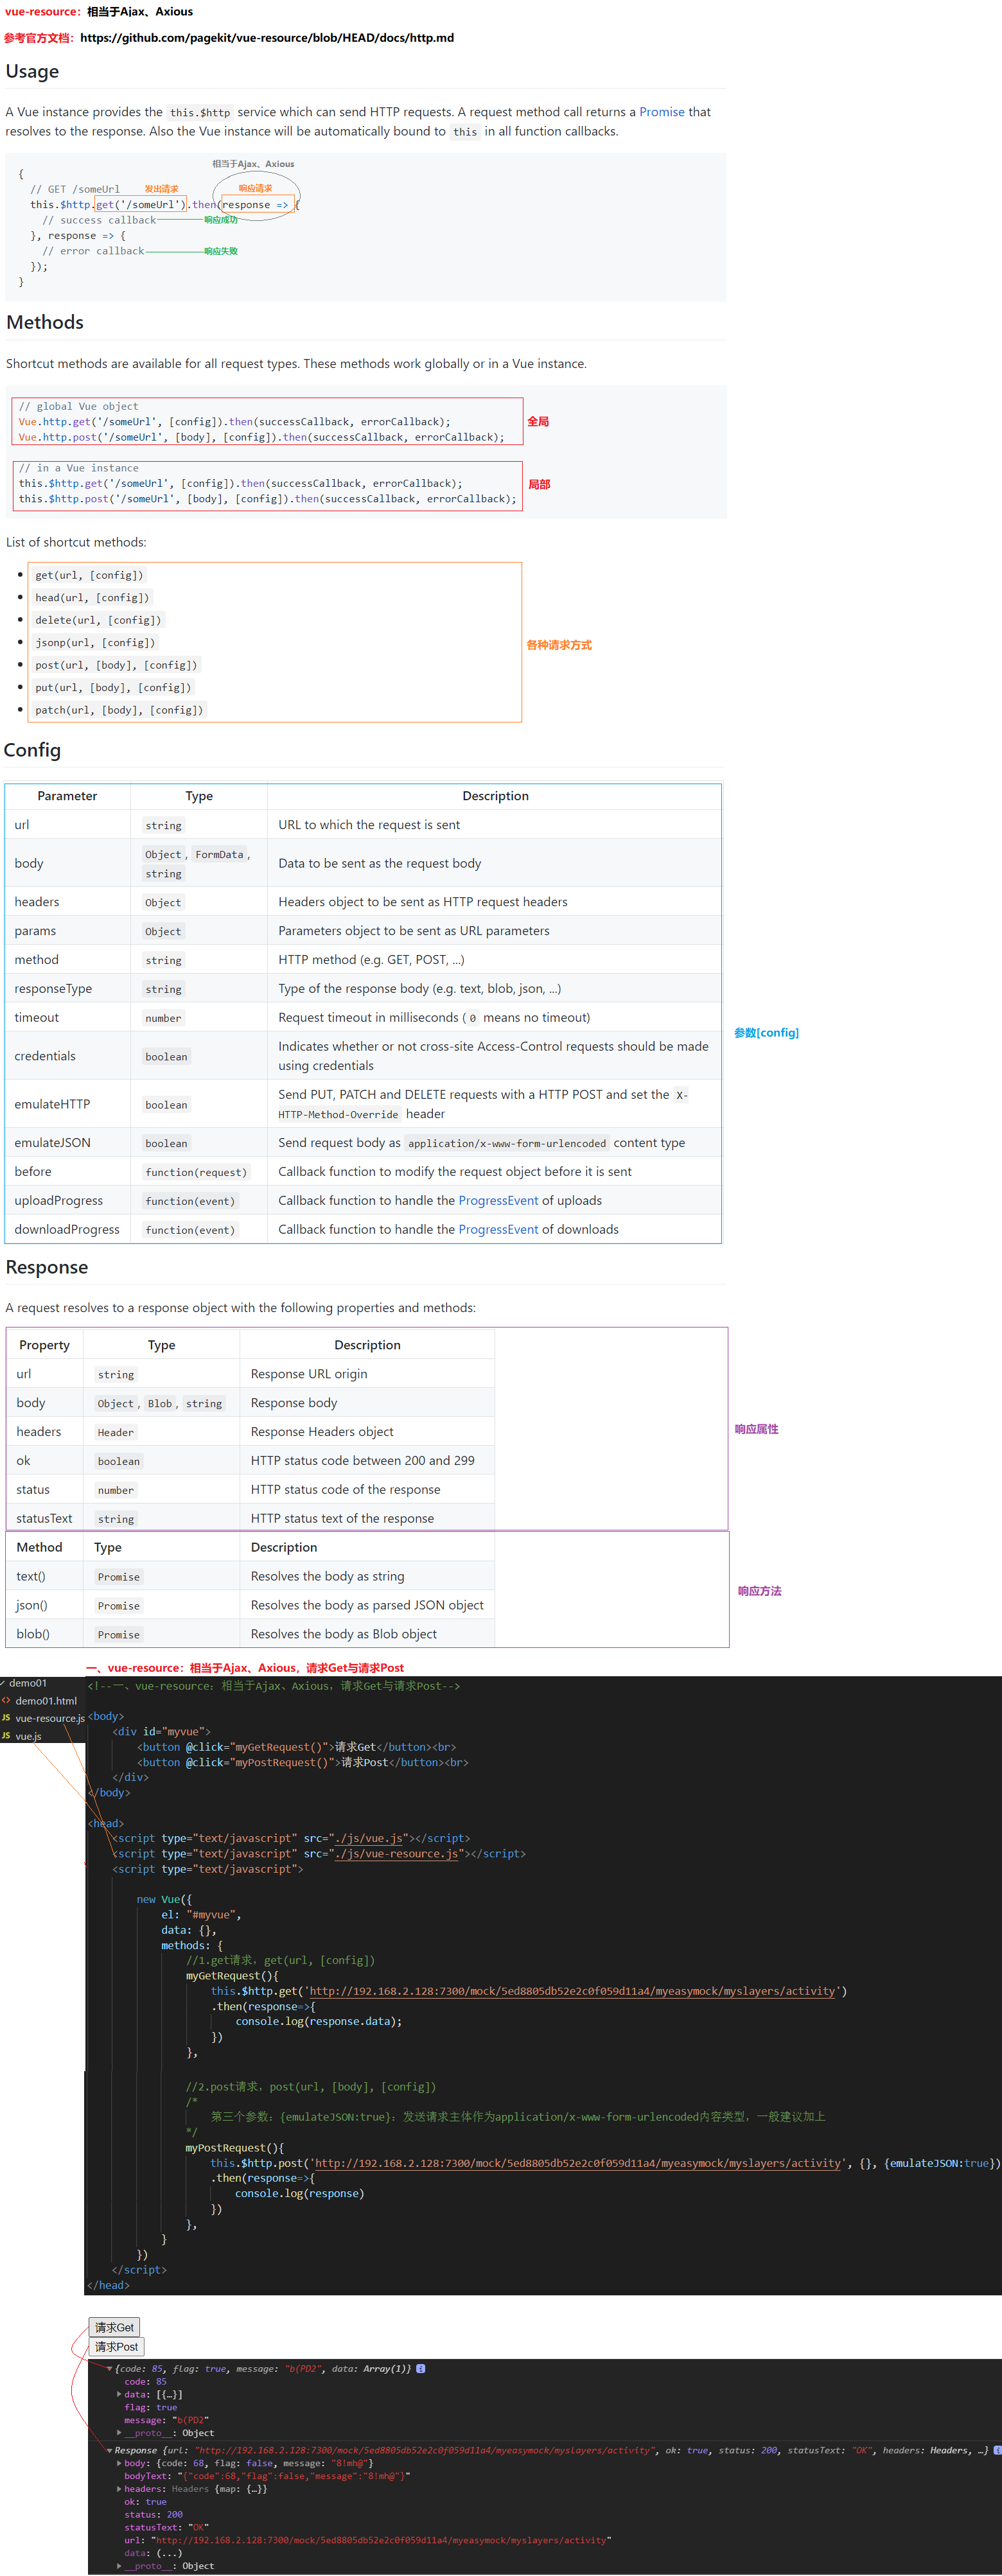Expand the data: [{…}] array in console

coord(119,2394)
